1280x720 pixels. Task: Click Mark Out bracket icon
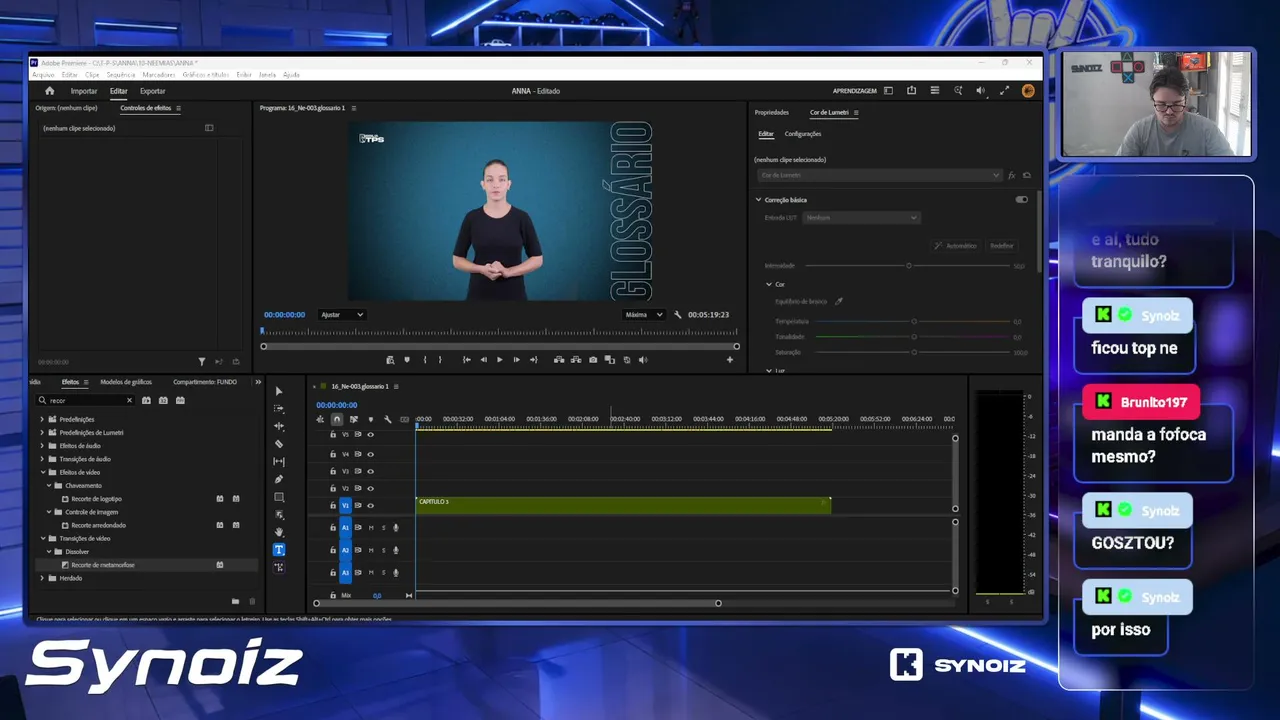[x=440, y=360]
